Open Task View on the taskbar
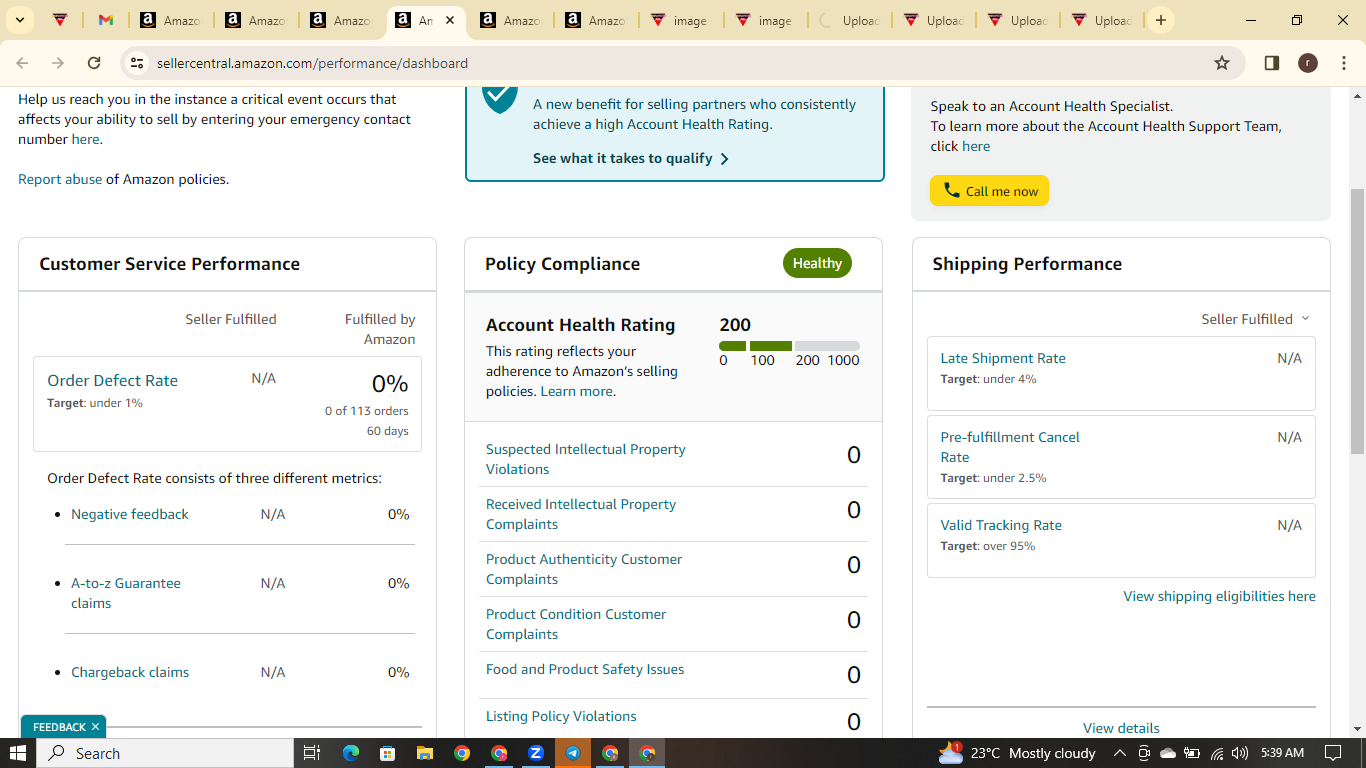The height and width of the screenshot is (768, 1366). 311,753
